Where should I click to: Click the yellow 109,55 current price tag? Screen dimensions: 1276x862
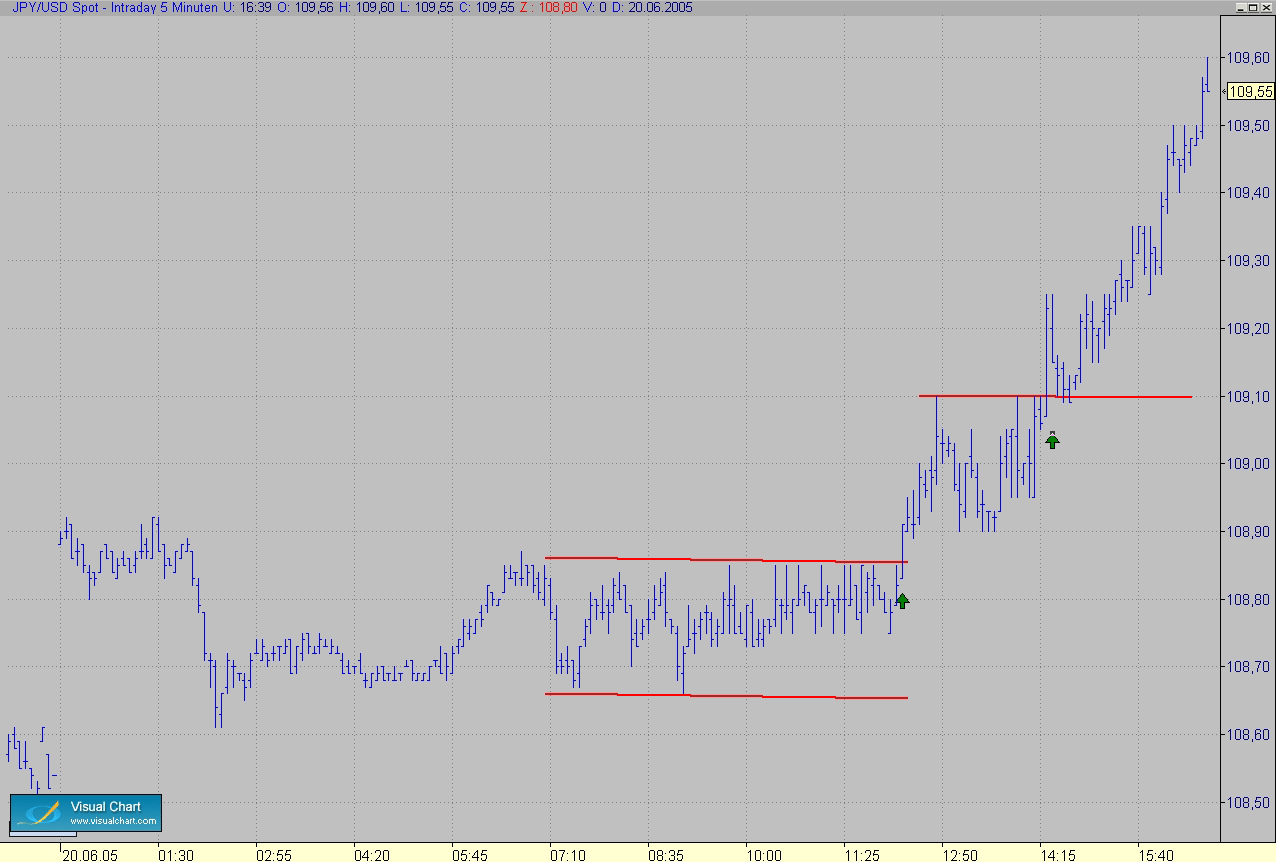pyautogui.click(x=1250, y=92)
